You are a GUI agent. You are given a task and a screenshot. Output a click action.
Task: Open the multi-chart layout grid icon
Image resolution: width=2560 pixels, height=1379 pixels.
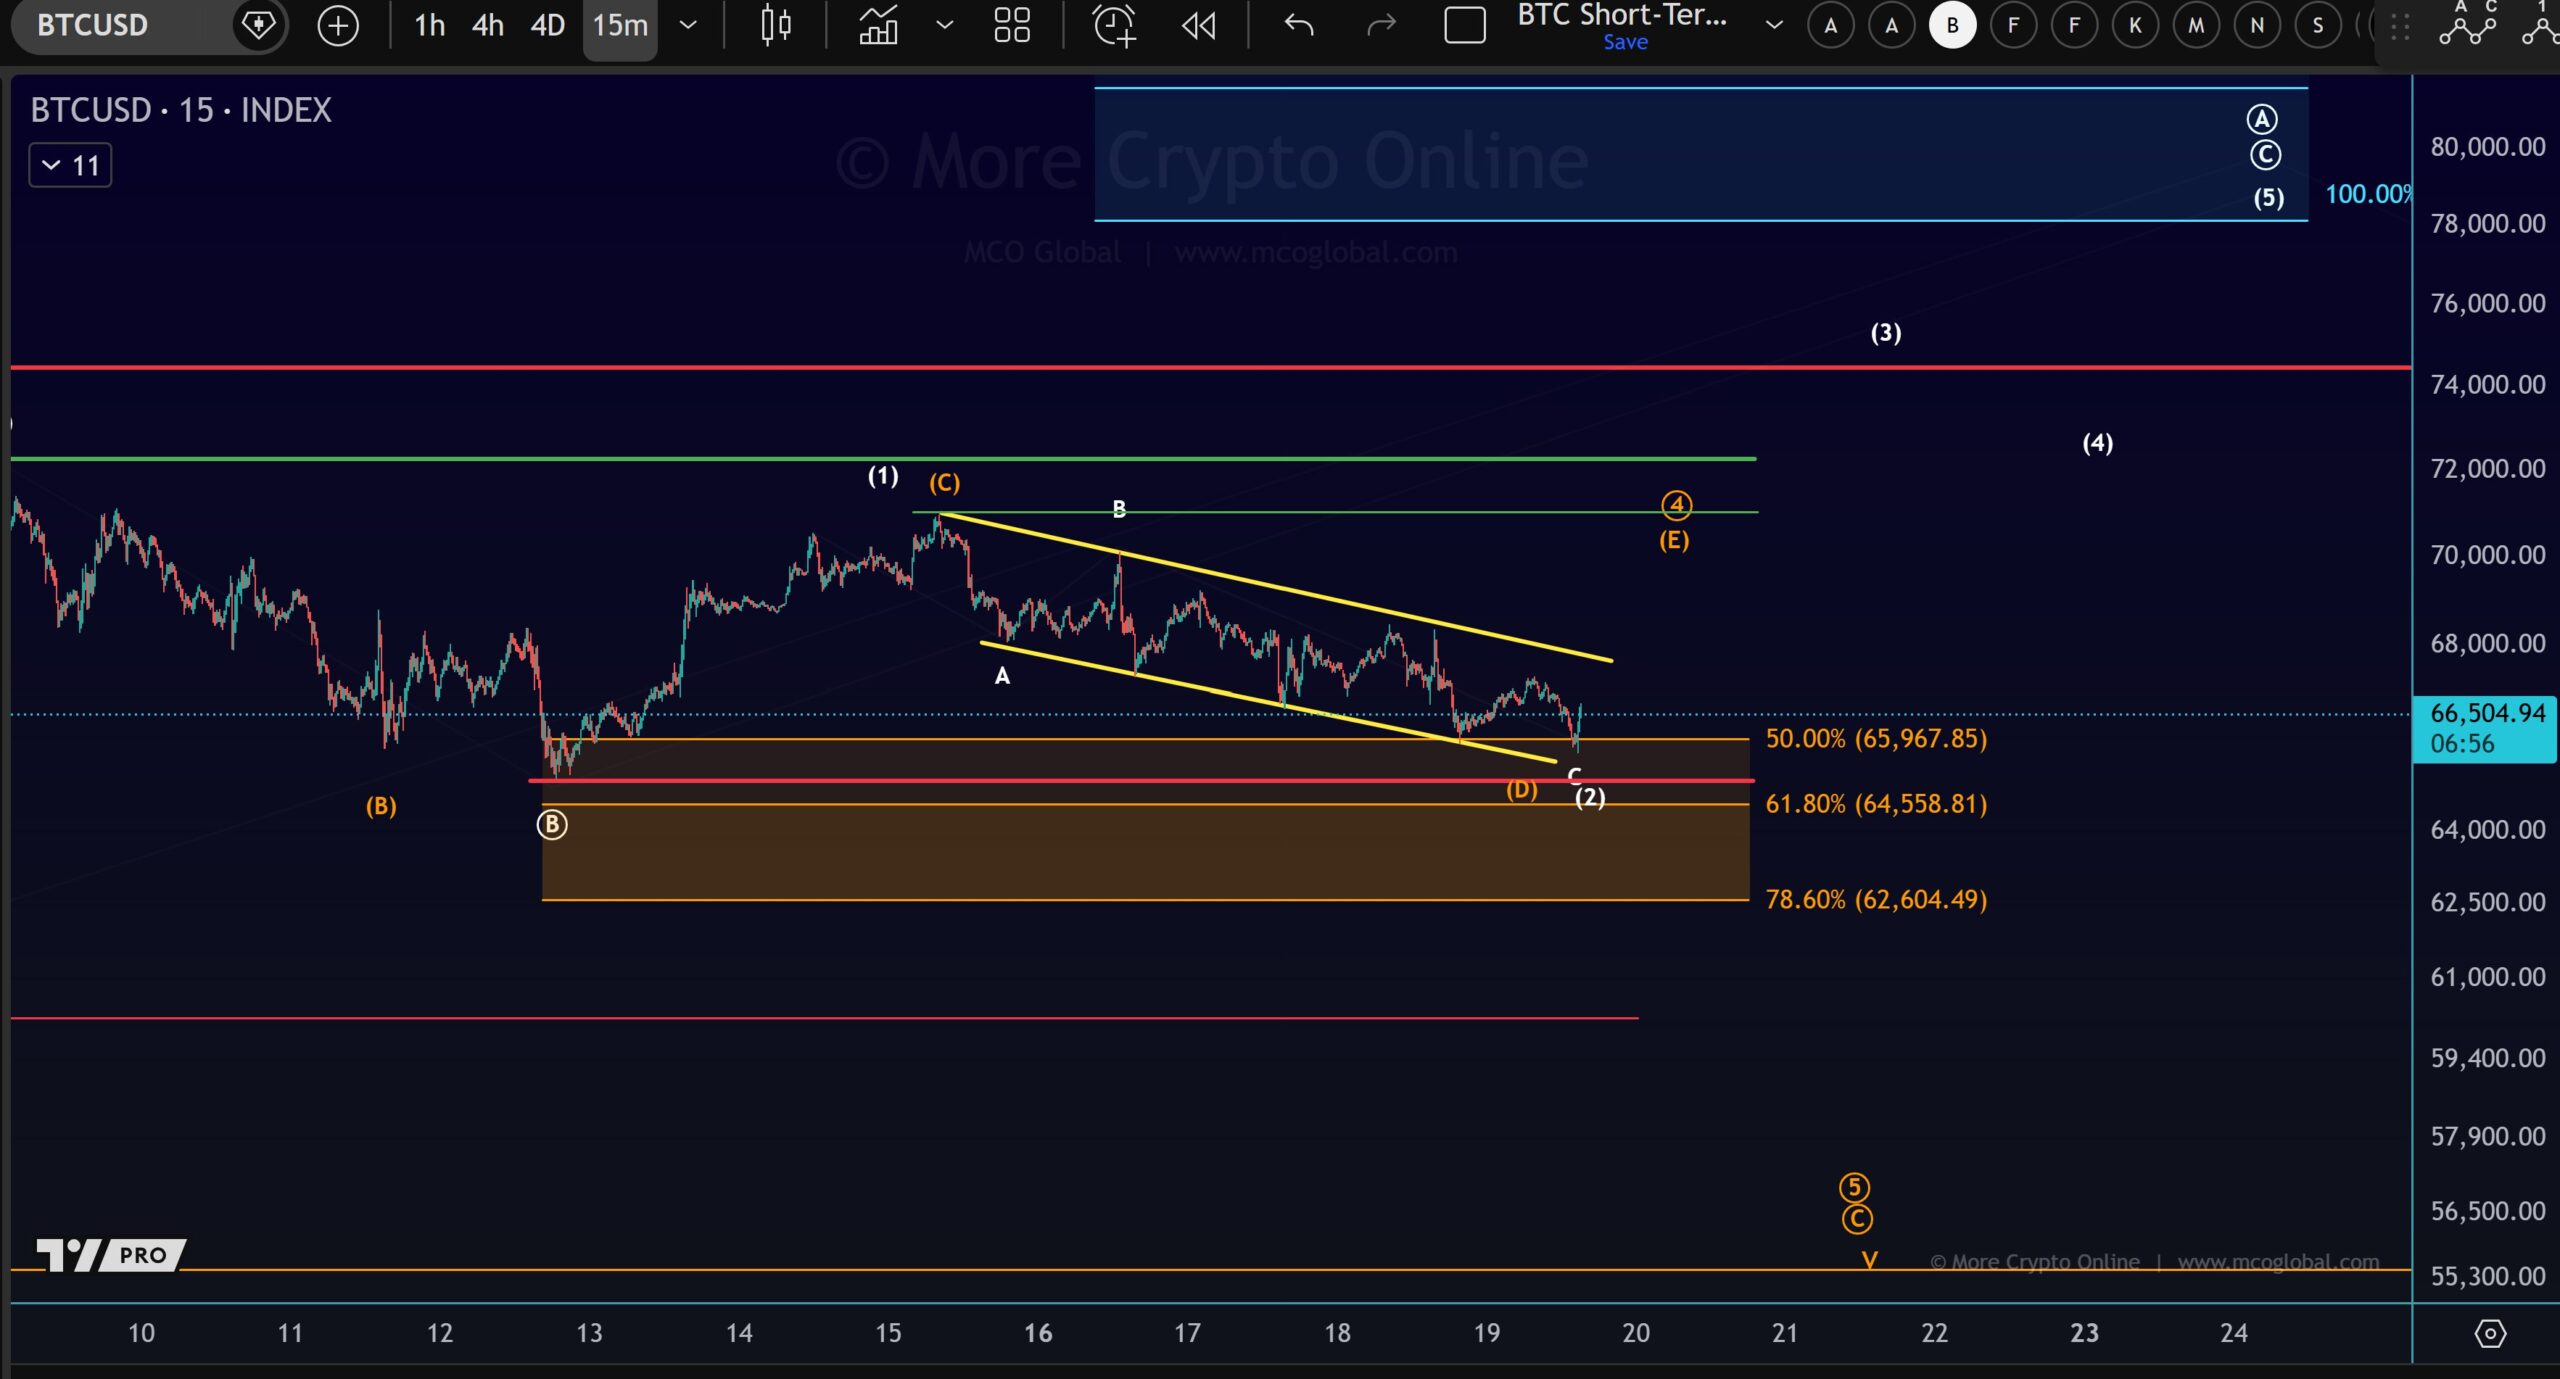[x=1012, y=25]
